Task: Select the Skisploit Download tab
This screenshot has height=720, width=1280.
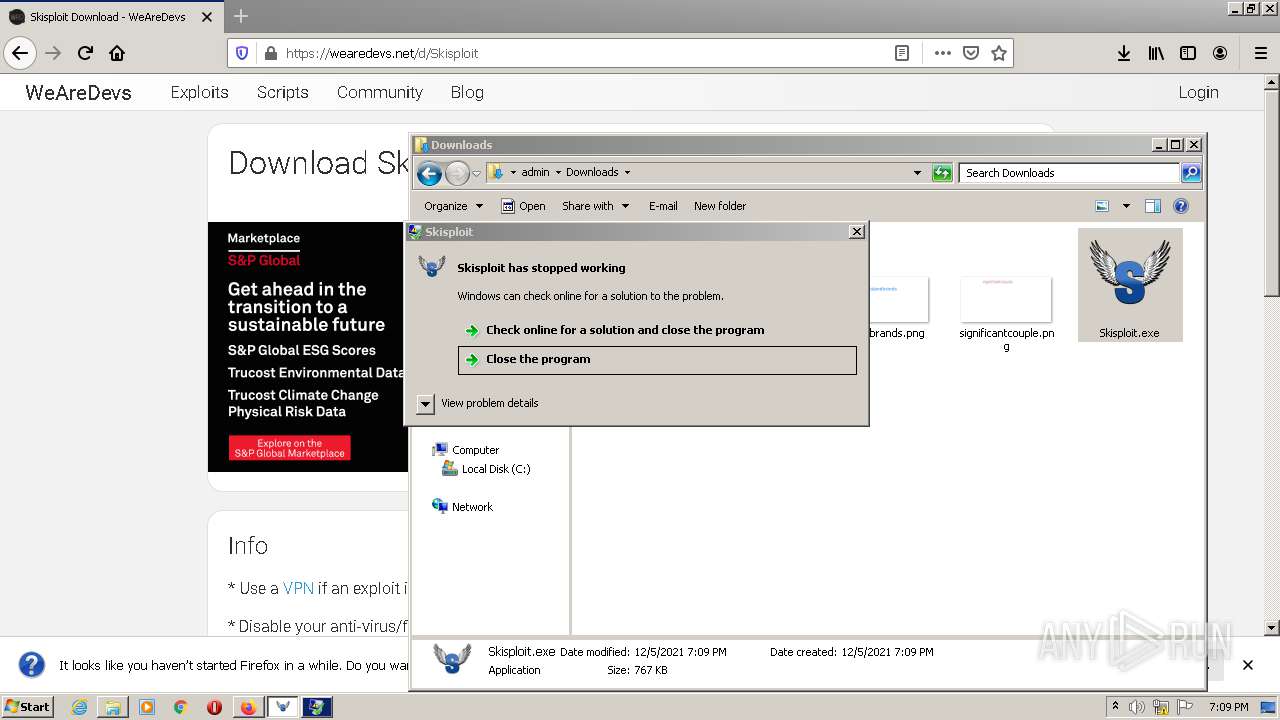Action: tap(110, 17)
